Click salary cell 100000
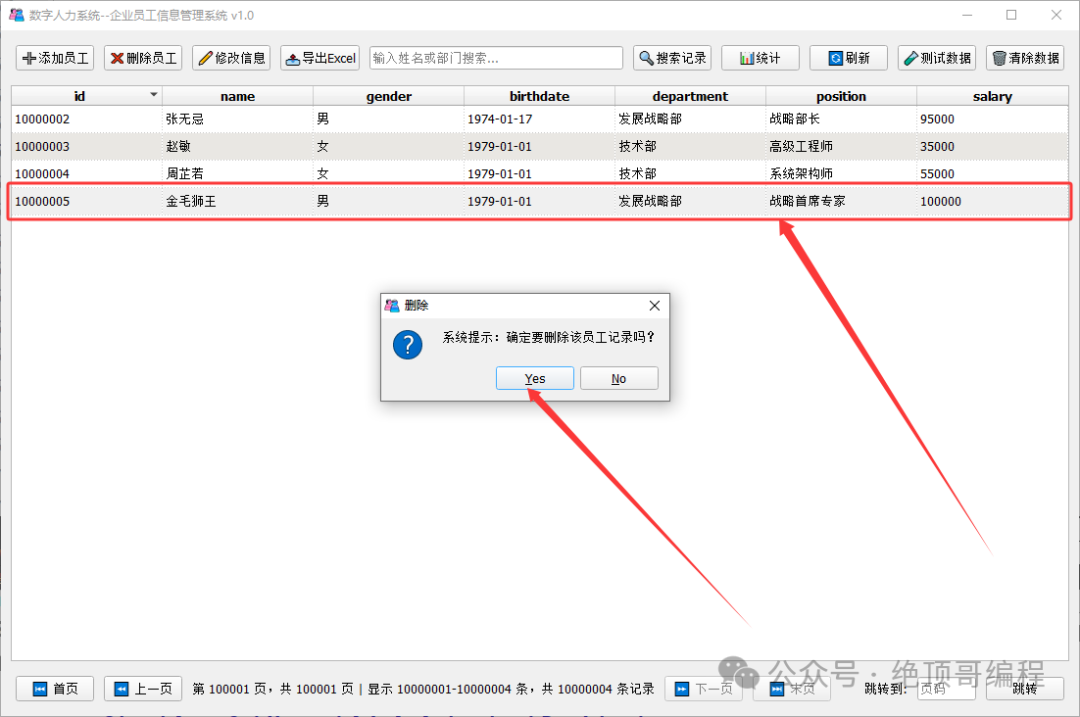 pyautogui.click(x=993, y=201)
